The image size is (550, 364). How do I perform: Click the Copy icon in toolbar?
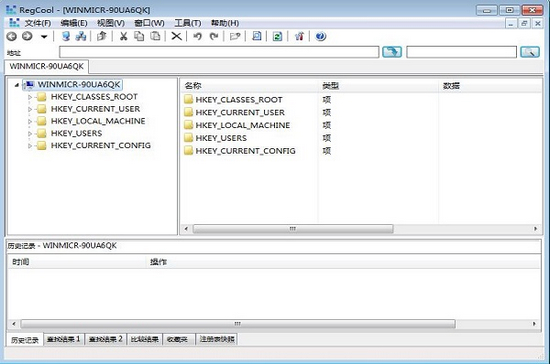[139, 36]
